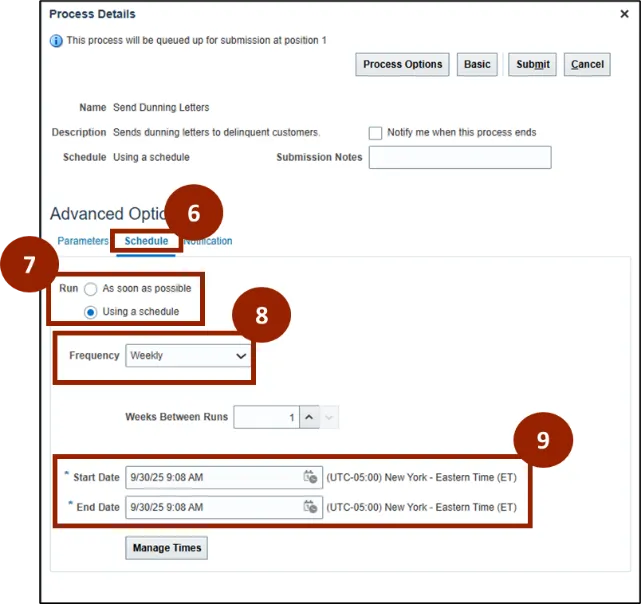Open End Date calendar picker icon
This screenshot has height=604, width=641.
pyautogui.click(x=310, y=507)
